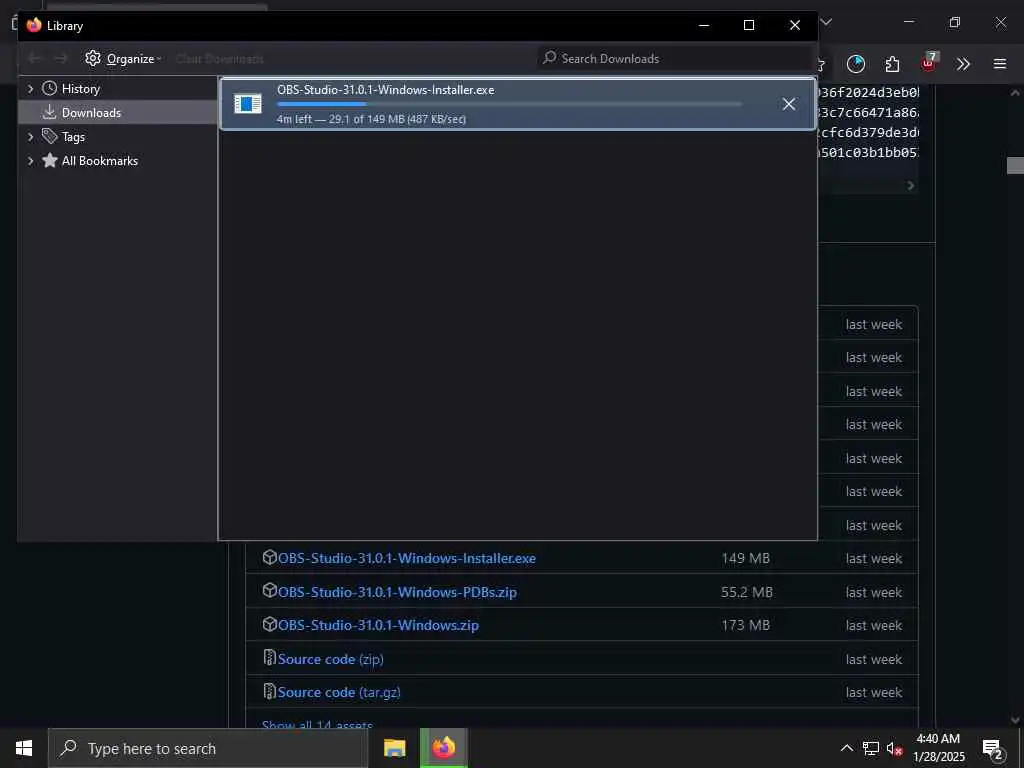Click the package icon beside Windows.zip
Image resolution: width=1024 pixels, height=768 pixels.
269,624
